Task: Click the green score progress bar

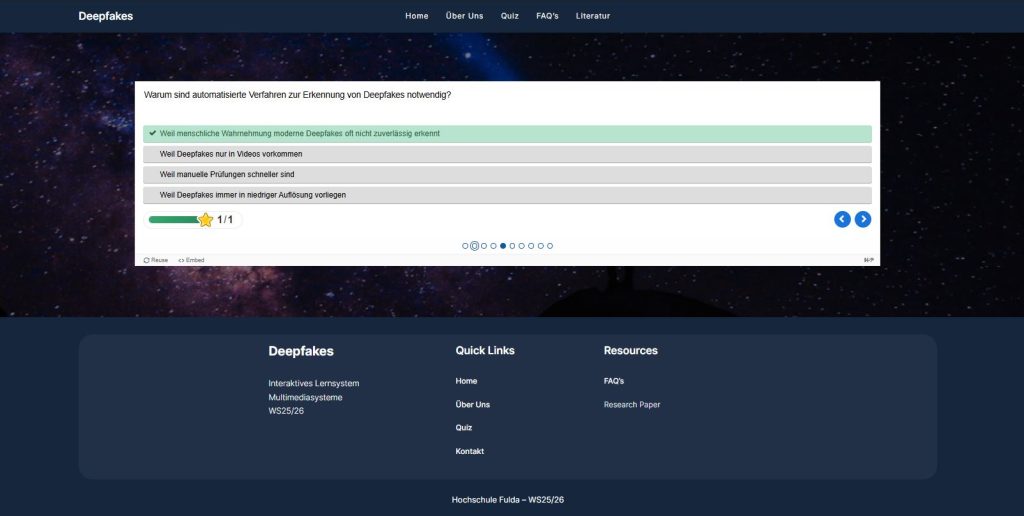Action: point(173,220)
